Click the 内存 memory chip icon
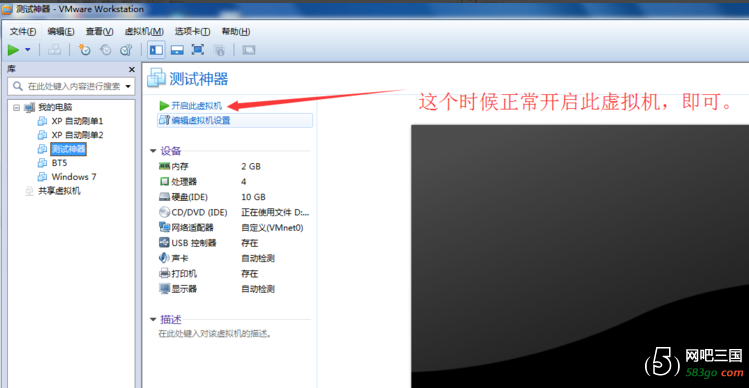Viewport: 749px width, 388px height. tap(164, 166)
